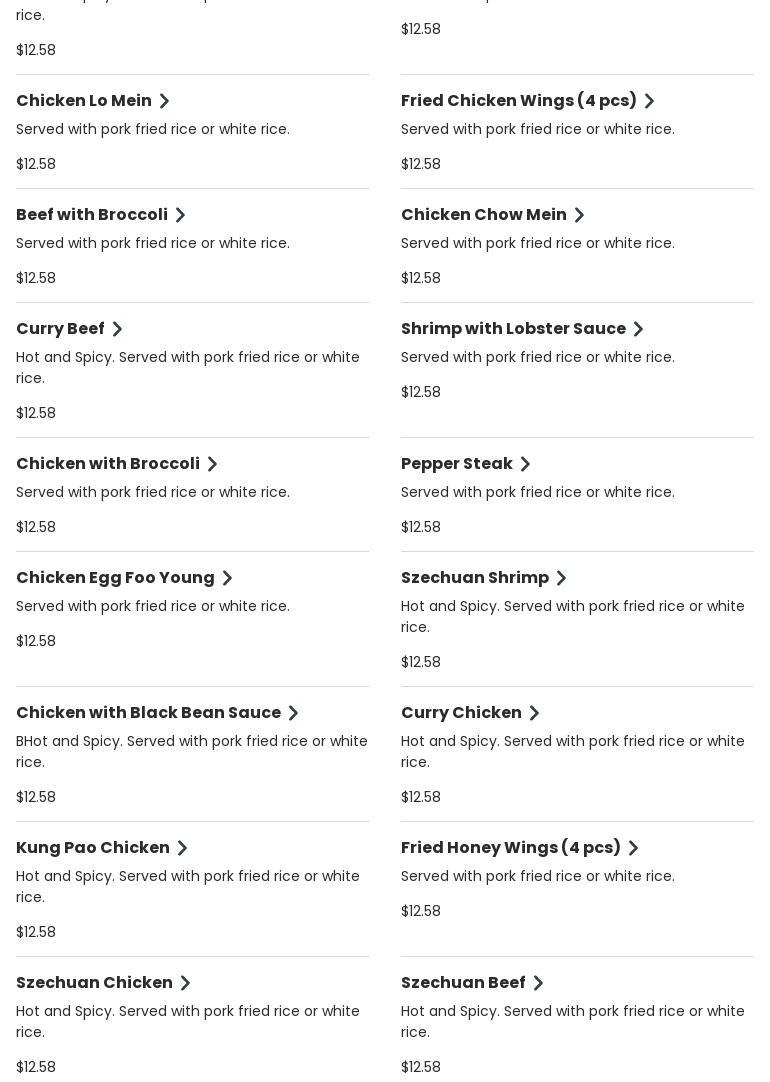The width and height of the screenshot is (770, 1082).
Task: Click the $12.58 price under Pepper Steak
Action: (x=421, y=527)
